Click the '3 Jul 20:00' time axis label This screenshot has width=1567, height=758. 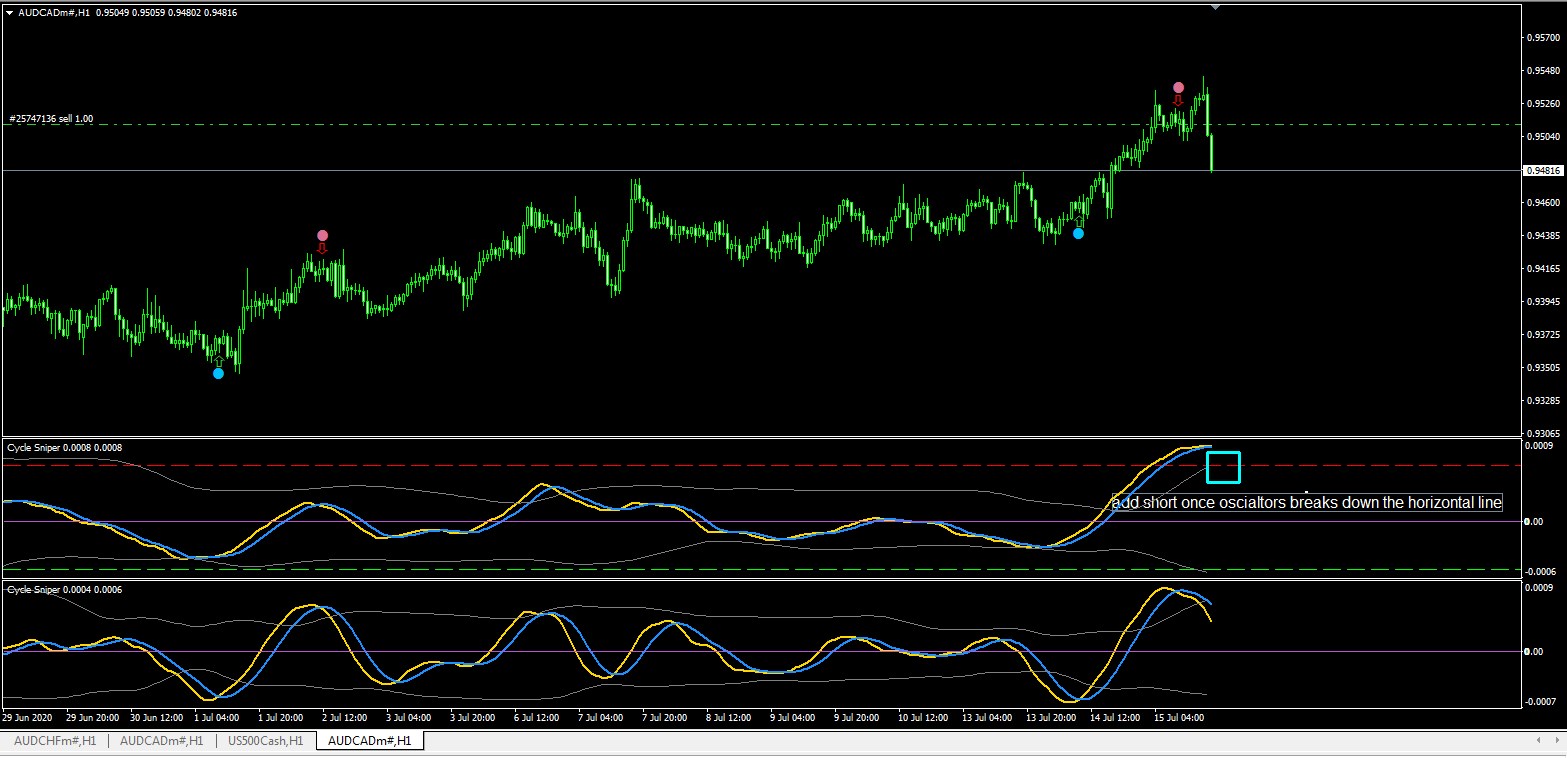click(473, 718)
